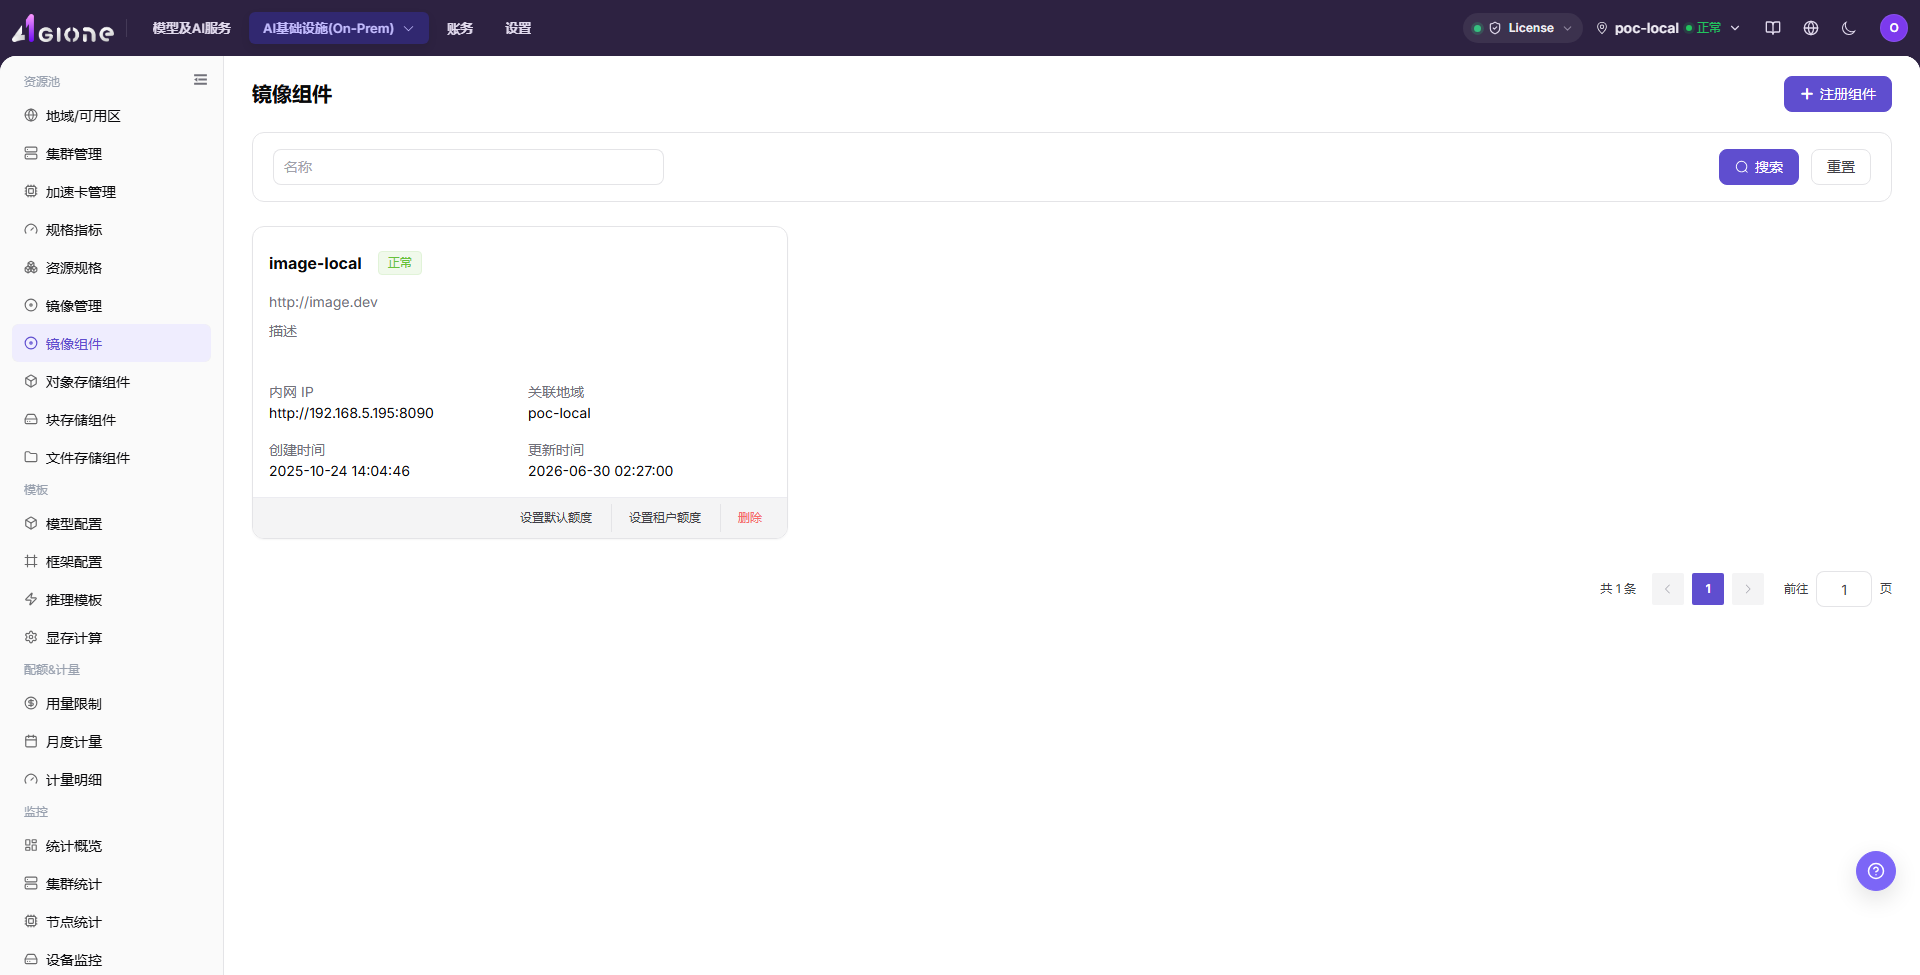Click the poc-local 关联地域 value

[x=559, y=413]
